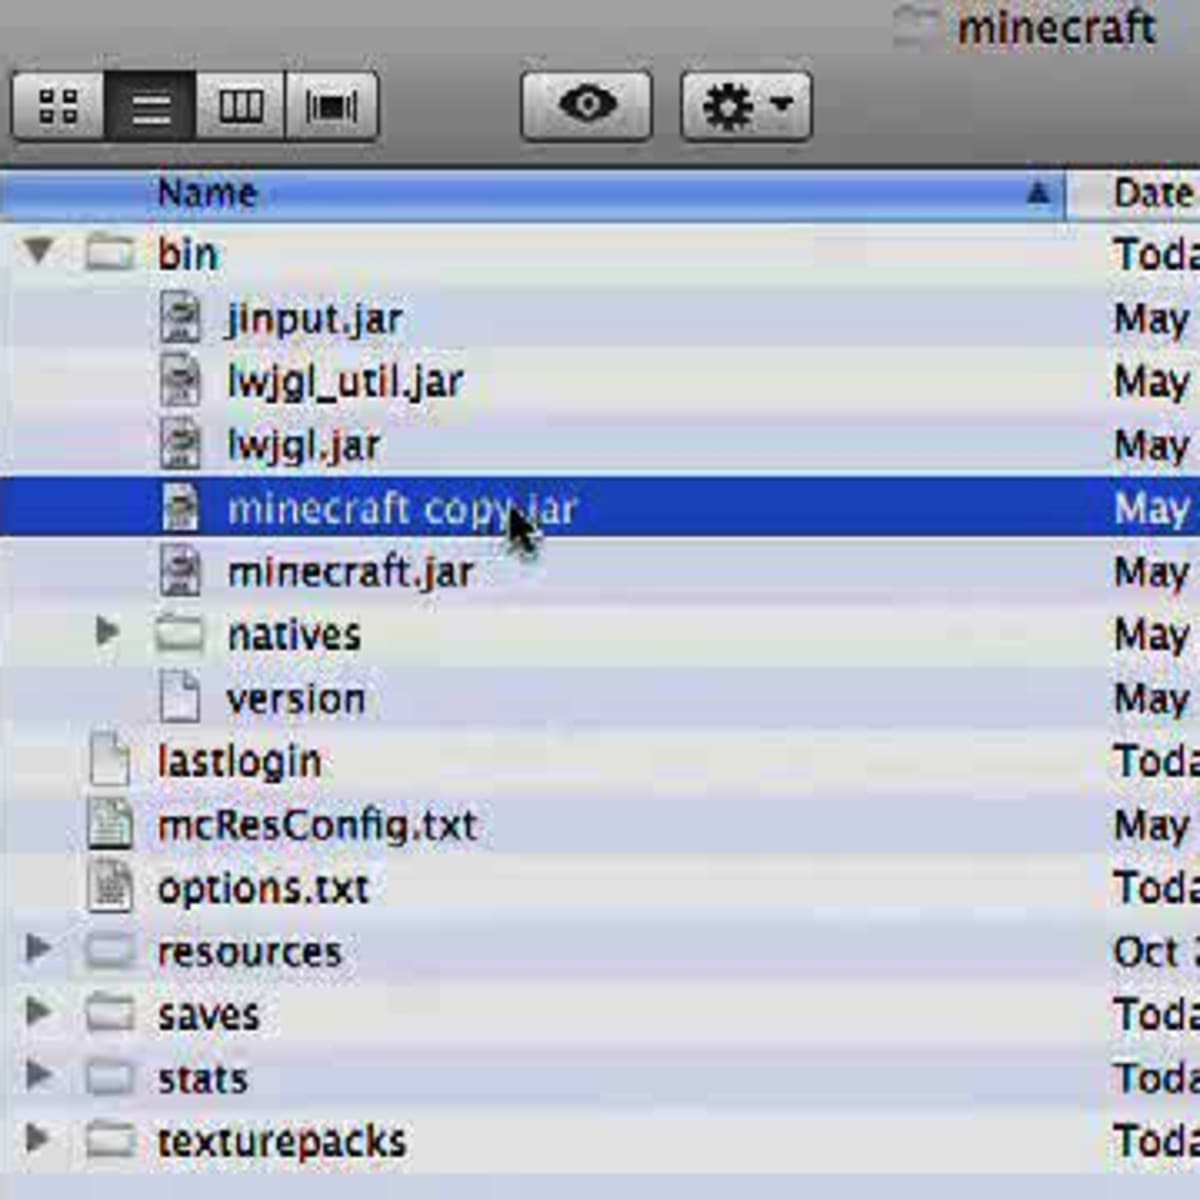
Task: Open Quick Look eye button
Action: 586,105
